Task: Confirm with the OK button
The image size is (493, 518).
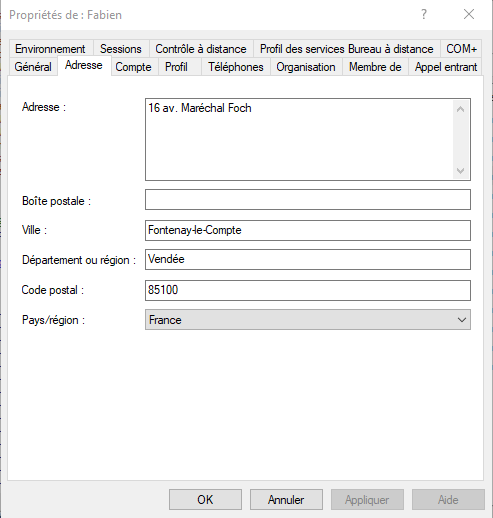Action: pyautogui.click(x=205, y=499)
